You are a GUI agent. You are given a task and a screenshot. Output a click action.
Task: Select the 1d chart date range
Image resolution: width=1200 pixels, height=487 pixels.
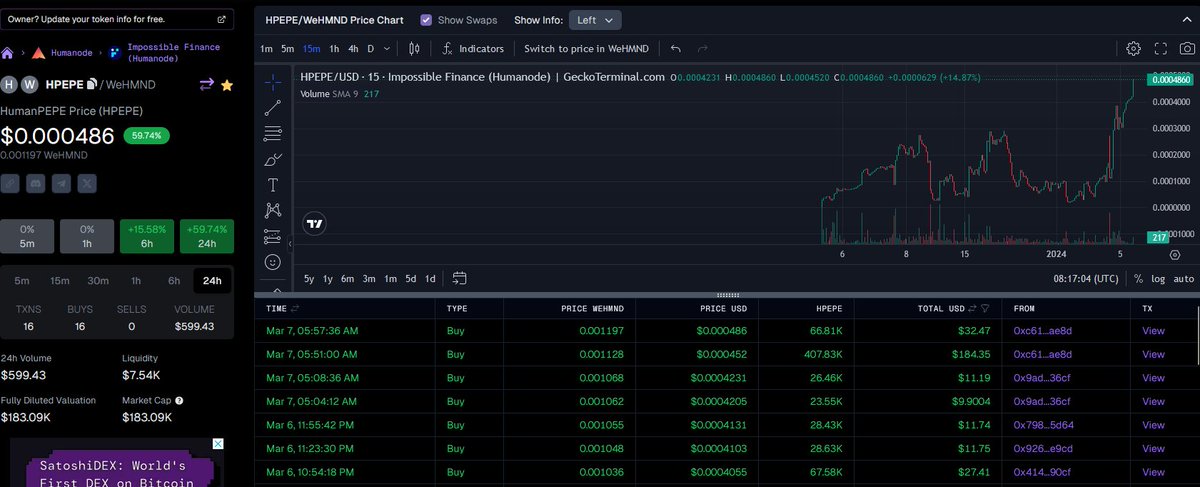tap(430, 278)
